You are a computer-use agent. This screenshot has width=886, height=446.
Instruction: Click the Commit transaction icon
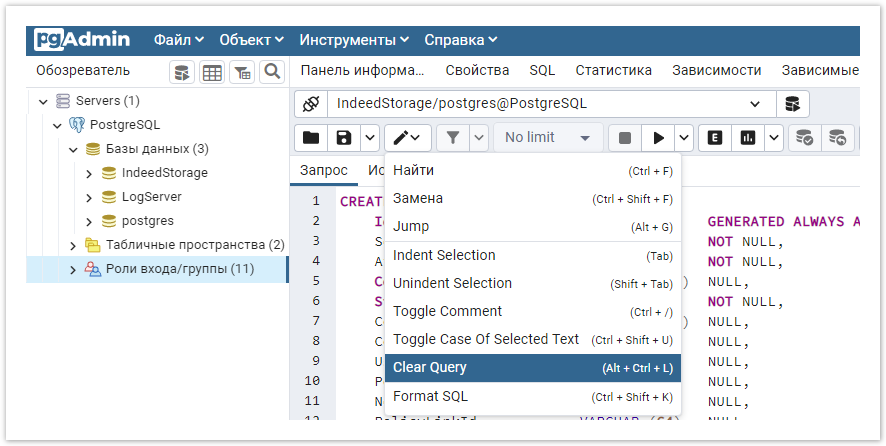[x=803, y=137]
